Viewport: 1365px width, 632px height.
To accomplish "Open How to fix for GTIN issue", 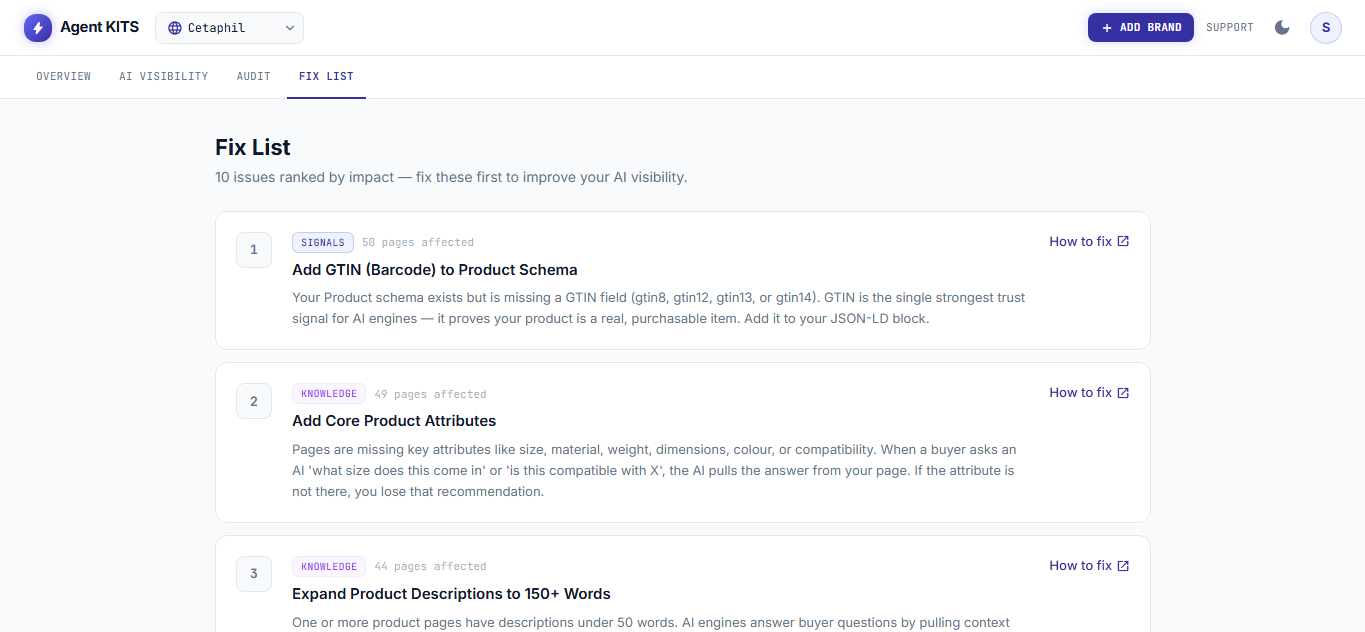I will pyautogui.click(x=1089, y=241).
